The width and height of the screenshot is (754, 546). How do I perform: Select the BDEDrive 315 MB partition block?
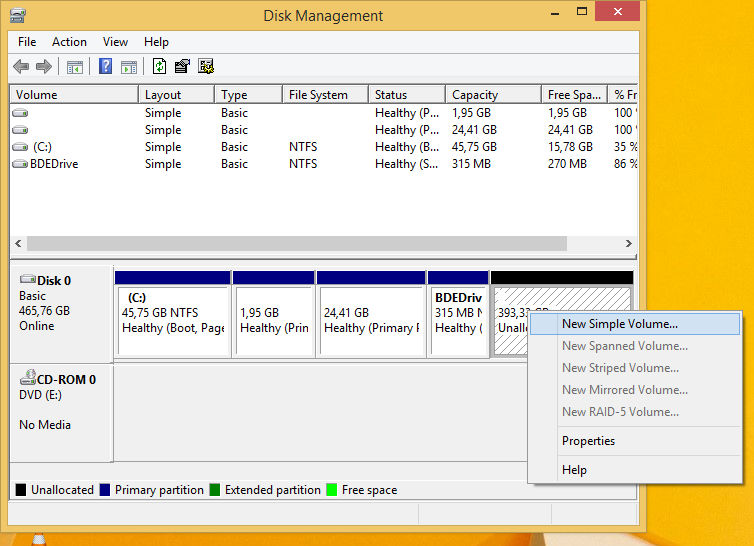pos(458,314)
